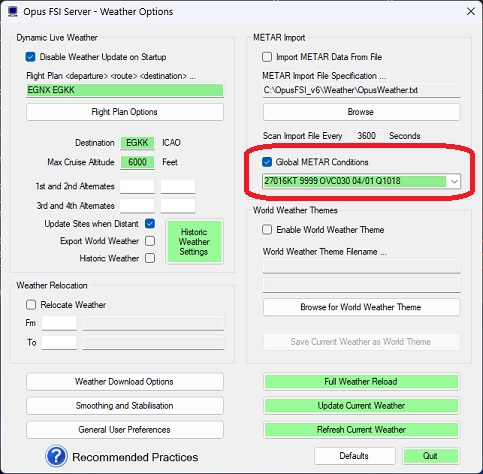Click the second World Weather Theme field
This screenshot has width=483, height=474.
361,286
